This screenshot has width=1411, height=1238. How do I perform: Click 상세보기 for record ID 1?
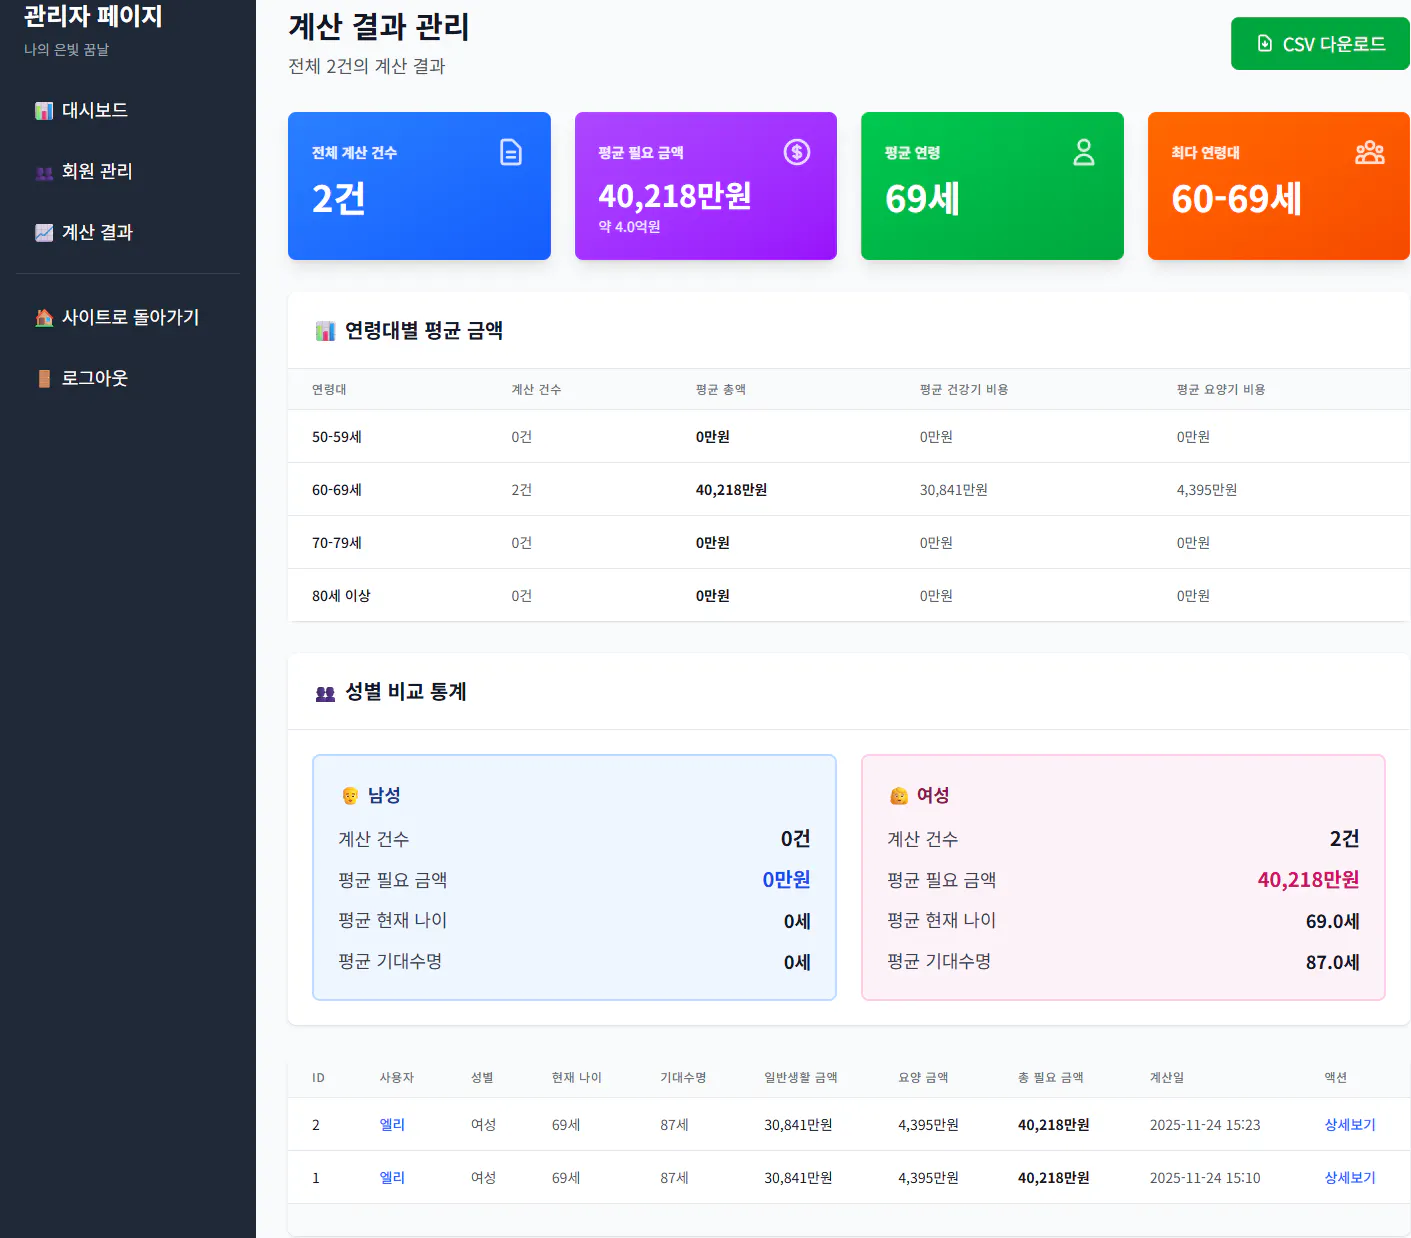pos(1348,1177)
